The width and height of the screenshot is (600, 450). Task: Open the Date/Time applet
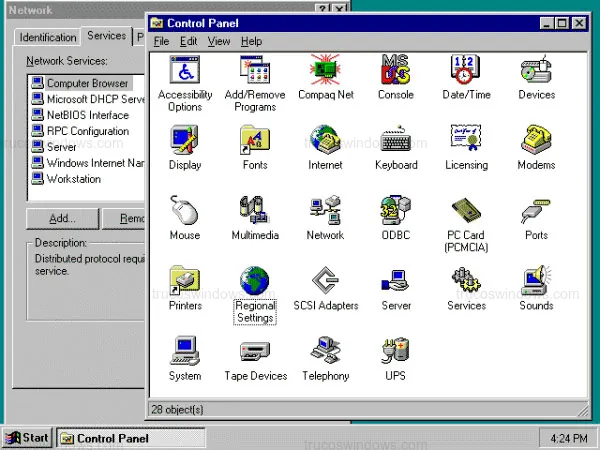point(466,71)
